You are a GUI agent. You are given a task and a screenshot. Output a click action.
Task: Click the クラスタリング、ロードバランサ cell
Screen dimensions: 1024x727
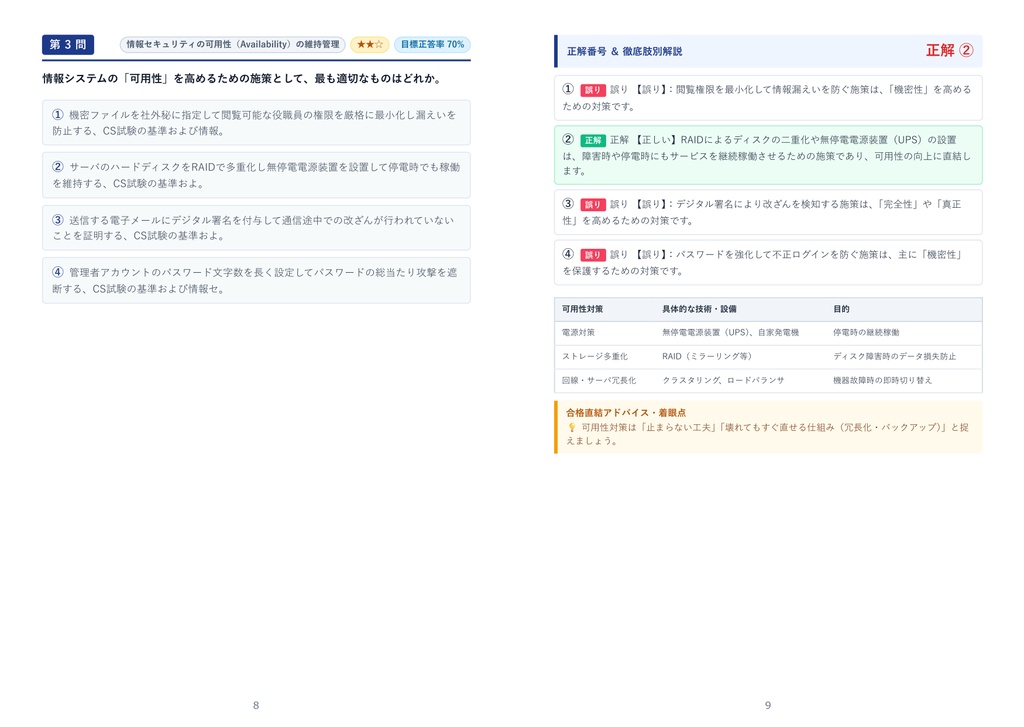(x=723, y=380)
